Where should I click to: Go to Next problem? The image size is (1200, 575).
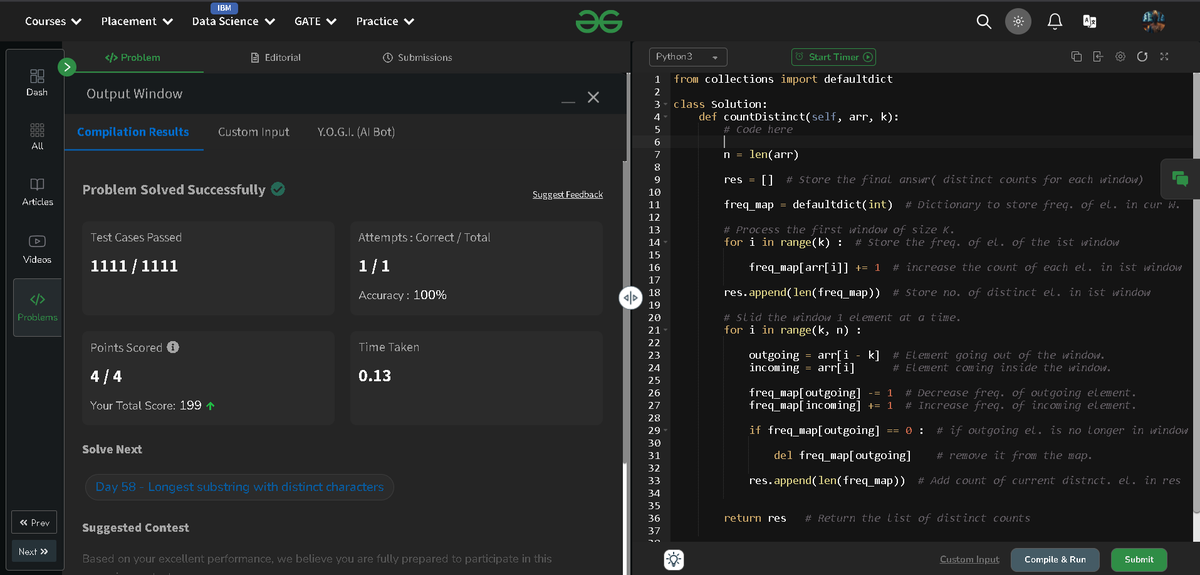click(34, 551)
